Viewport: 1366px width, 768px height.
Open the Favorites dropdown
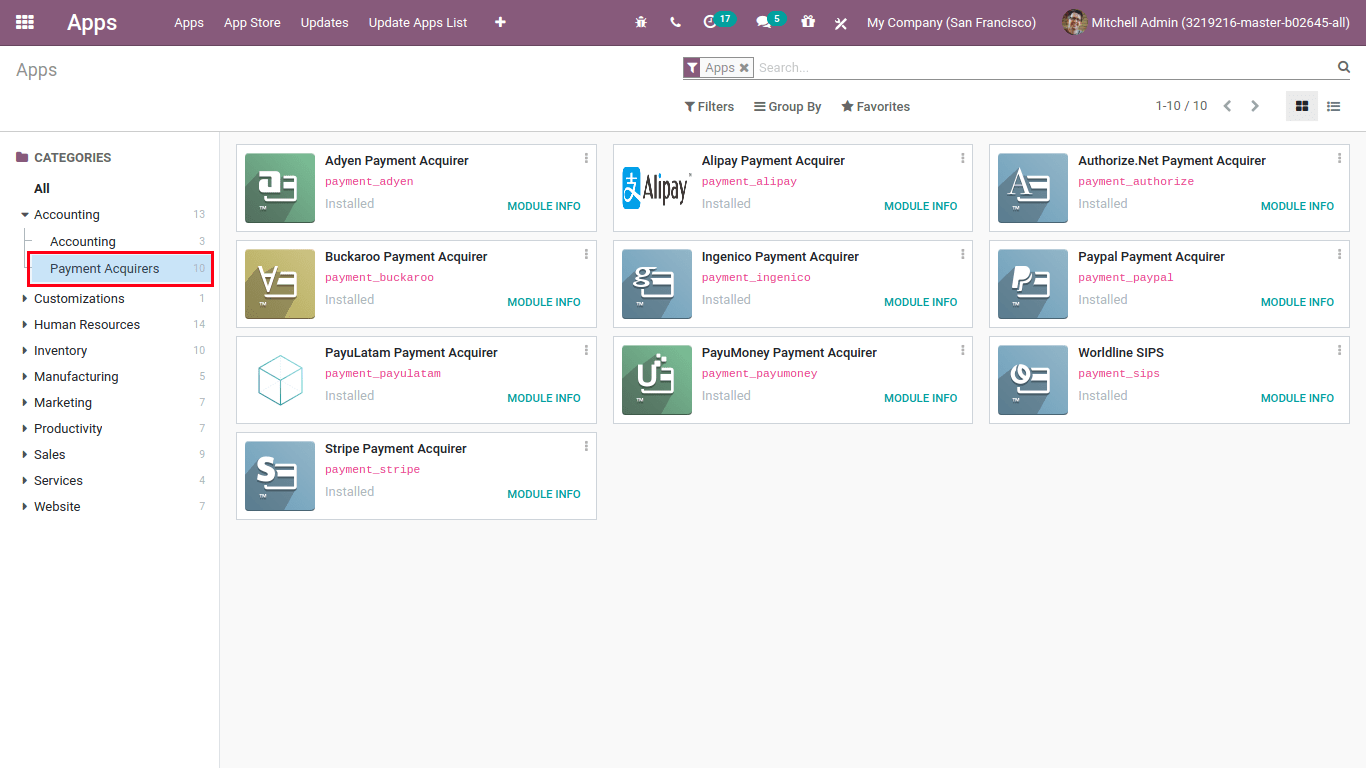875,106
